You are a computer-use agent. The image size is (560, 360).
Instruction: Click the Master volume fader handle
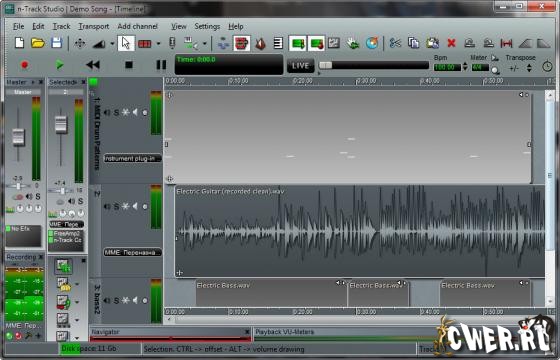click(18, 137)
